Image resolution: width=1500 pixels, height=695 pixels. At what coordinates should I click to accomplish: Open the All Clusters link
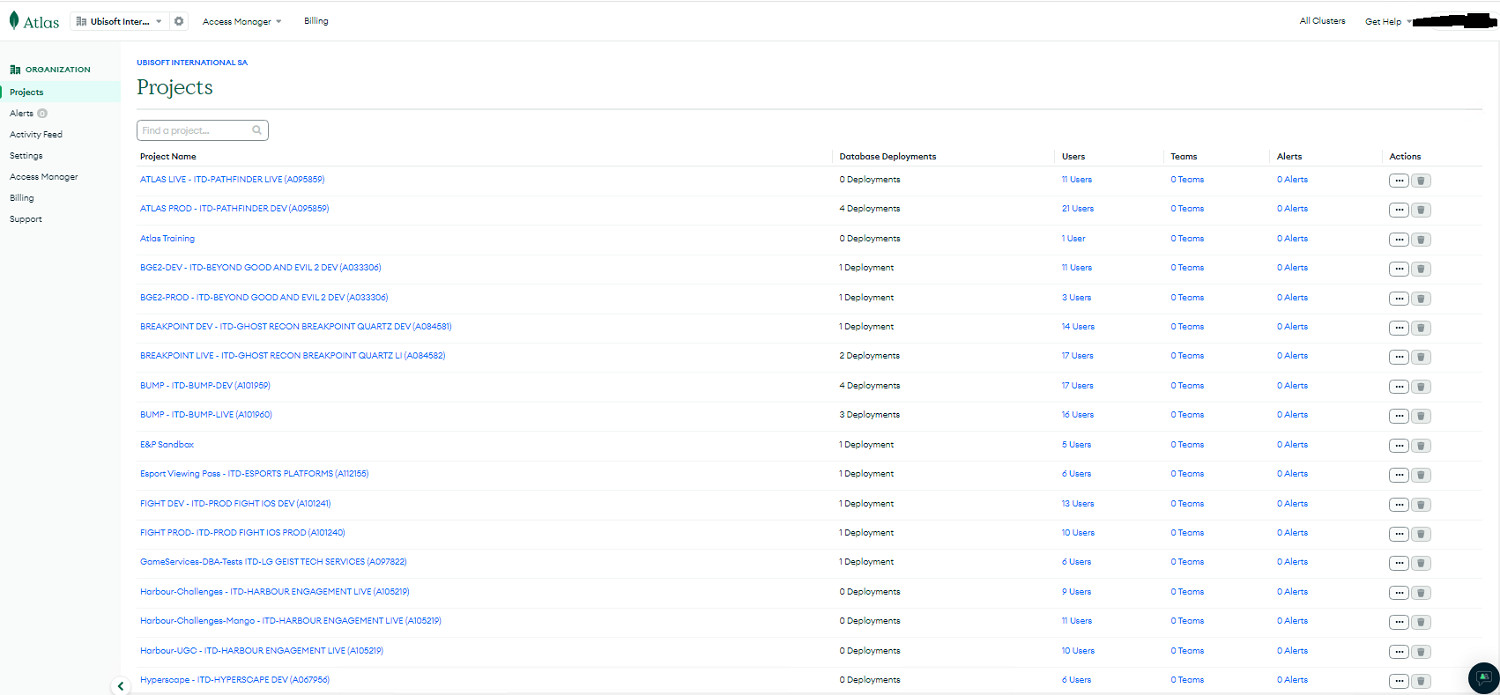click(x=1322, y=21)
